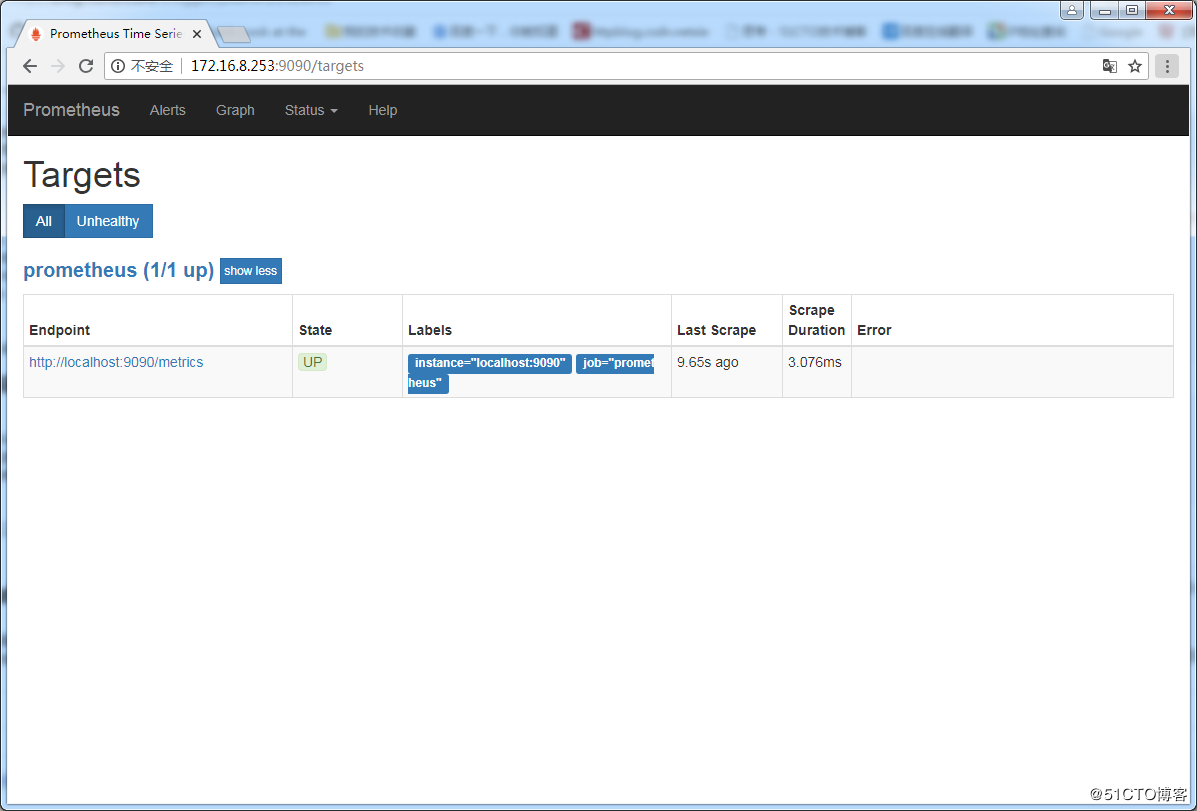Screen dimensions: 1197x811
Task: Click the instance="localhost:9090" label
Action: 489,363
